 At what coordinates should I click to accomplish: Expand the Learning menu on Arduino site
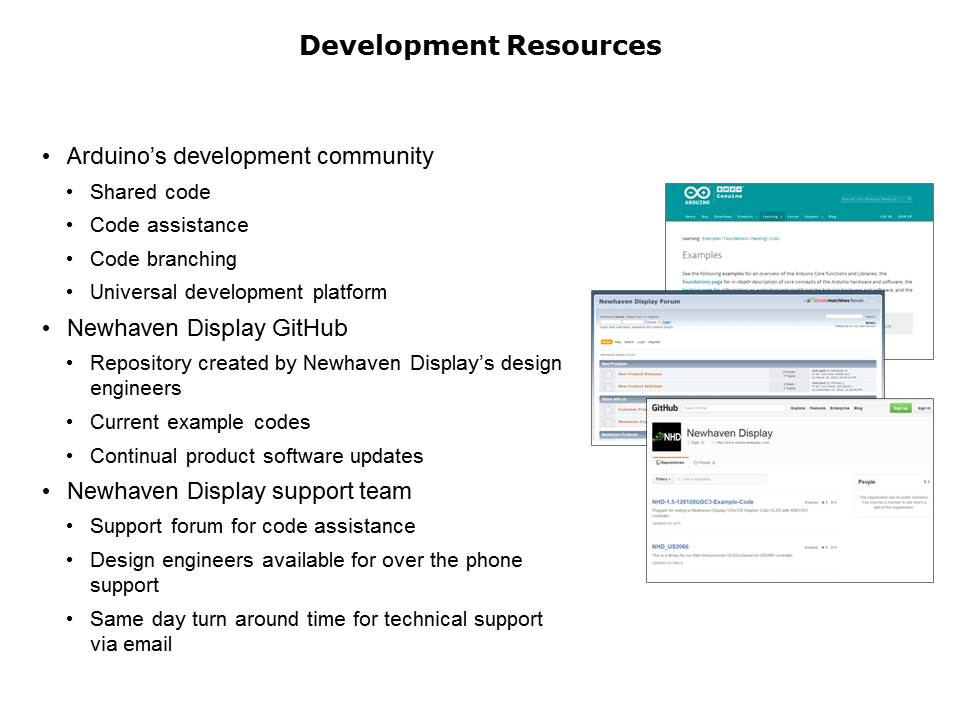tap(770, 216)
